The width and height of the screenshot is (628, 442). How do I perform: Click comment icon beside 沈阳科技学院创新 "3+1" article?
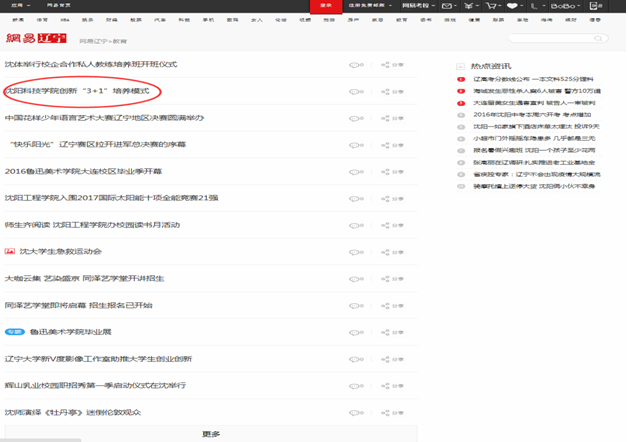point(354,91)
